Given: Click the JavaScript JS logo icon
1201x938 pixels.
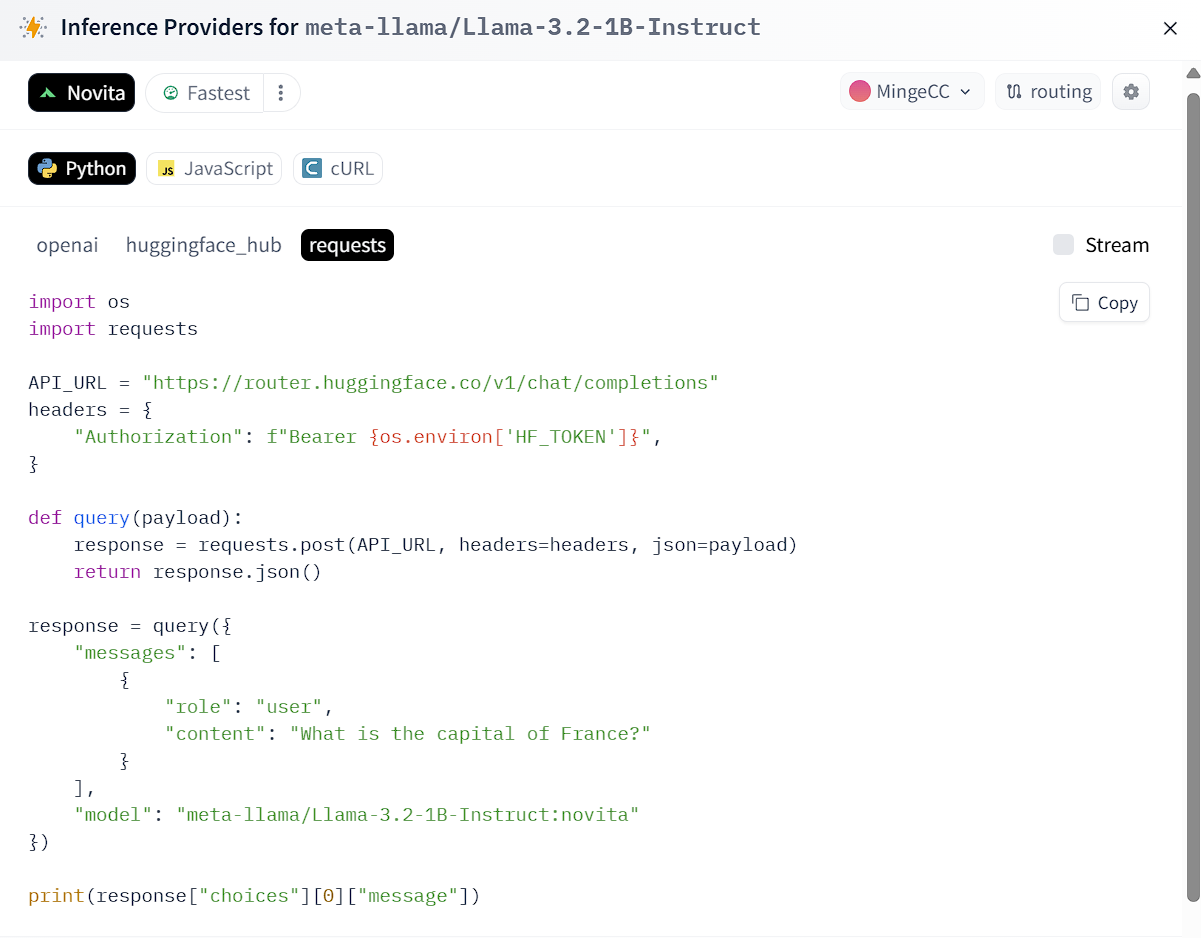Looking at the screenshot, I should [167, 169].
